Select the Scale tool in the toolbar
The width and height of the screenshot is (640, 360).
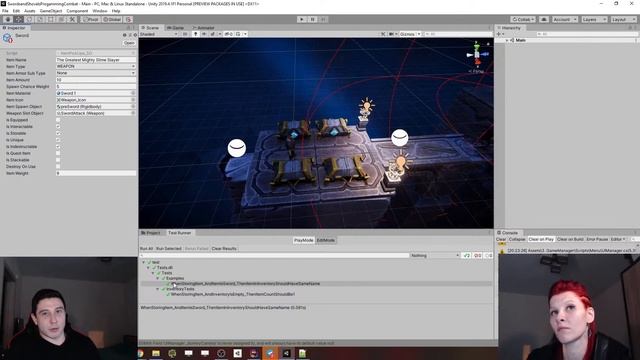[40, 19]
